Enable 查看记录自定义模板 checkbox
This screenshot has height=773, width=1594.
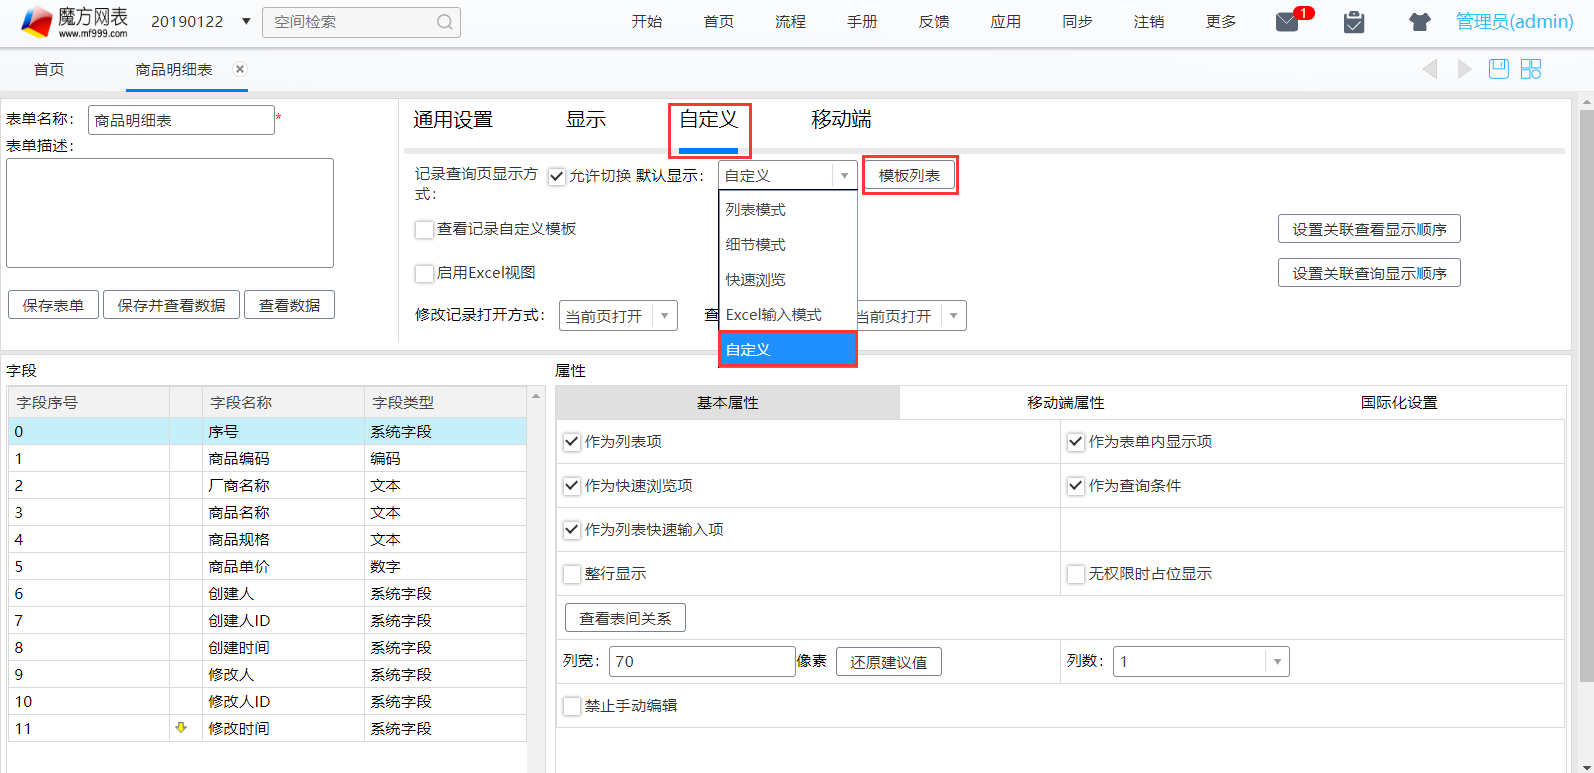(424, 229)
